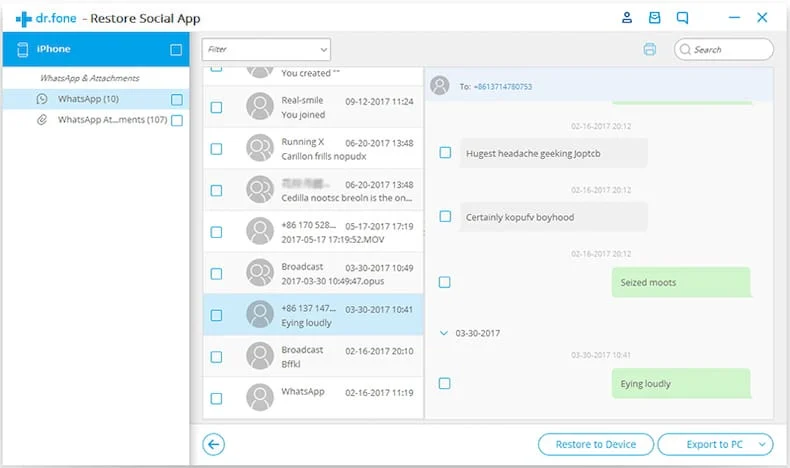Click the search magnifier icon

click(685, 49)
